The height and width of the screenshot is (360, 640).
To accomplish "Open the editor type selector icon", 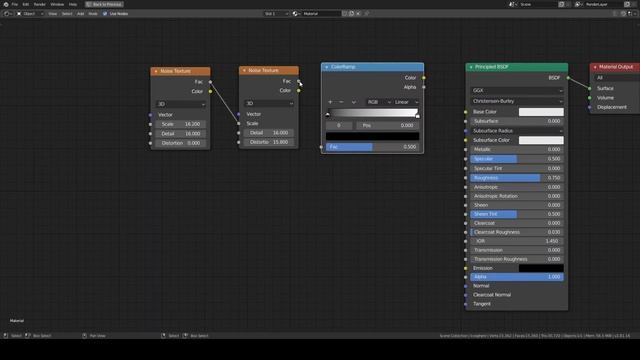I will point(7,13).
